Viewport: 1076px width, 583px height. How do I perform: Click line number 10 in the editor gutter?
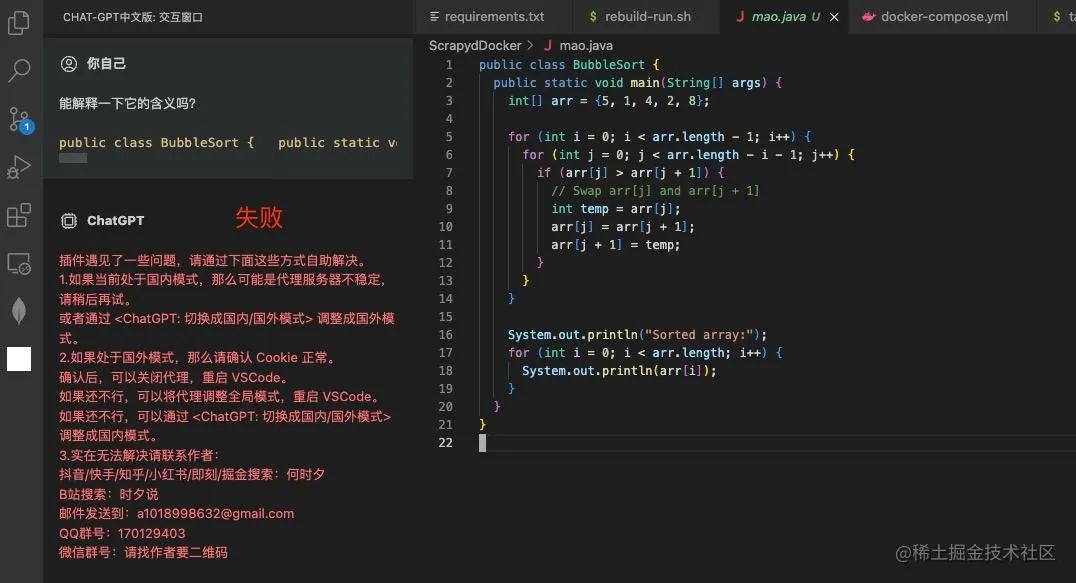444,226
